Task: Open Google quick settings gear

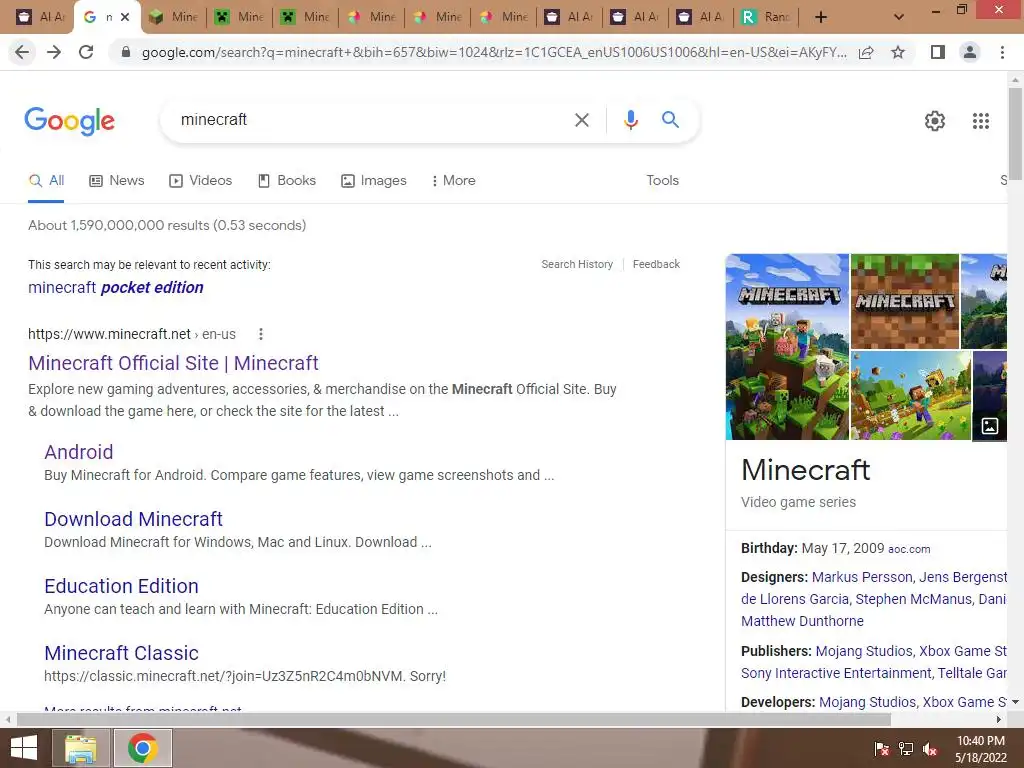Action: pyautogui.click(x=935, y=121)
